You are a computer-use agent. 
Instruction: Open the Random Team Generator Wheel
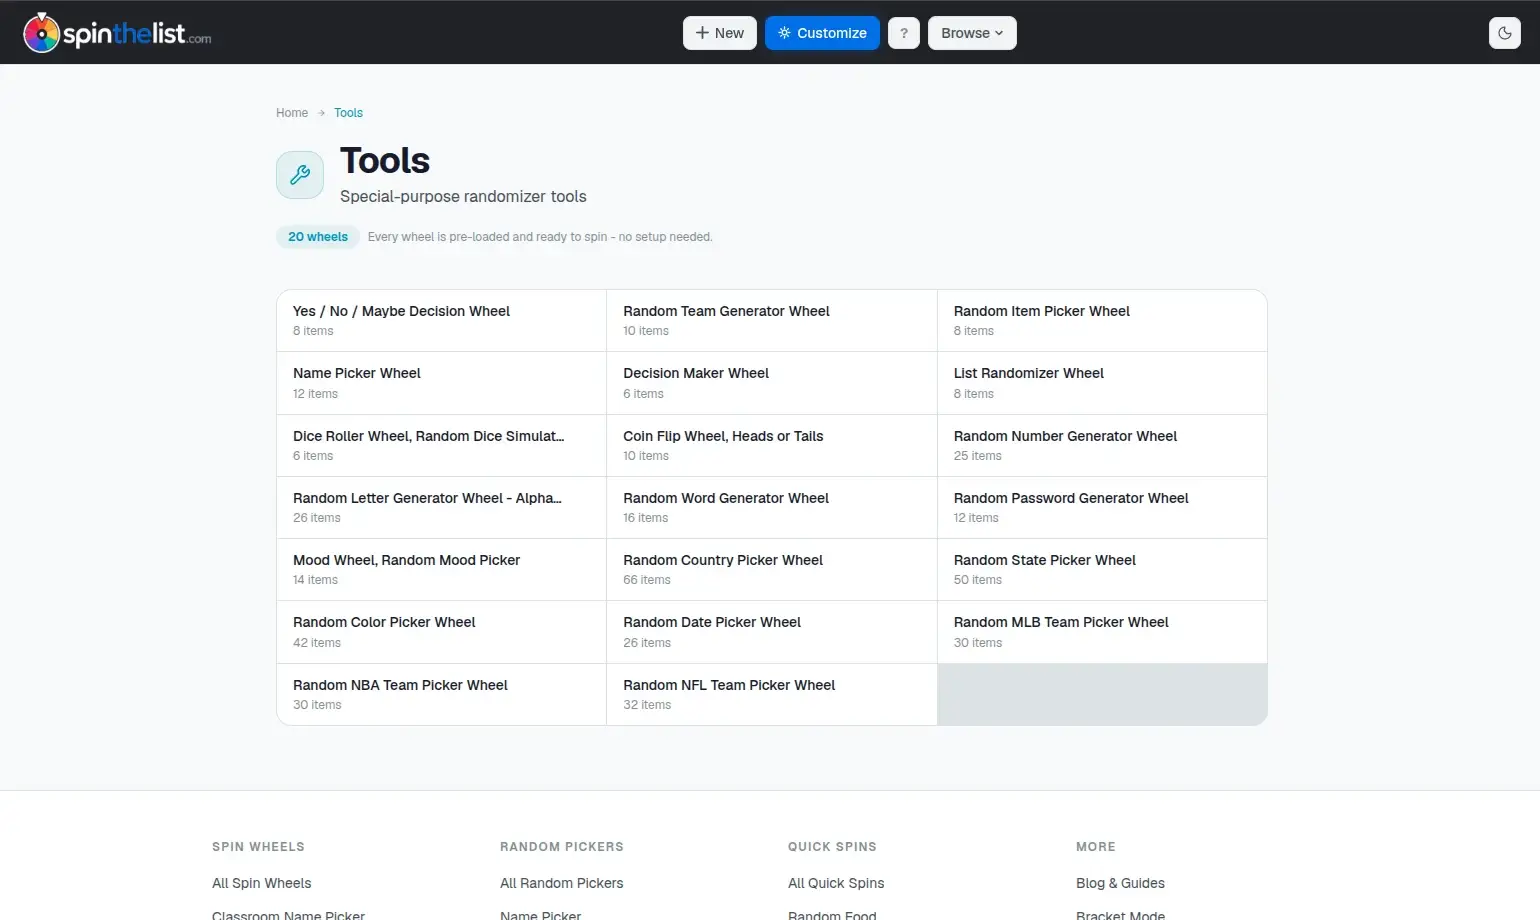pyautogui.click(x=772, y=321)
